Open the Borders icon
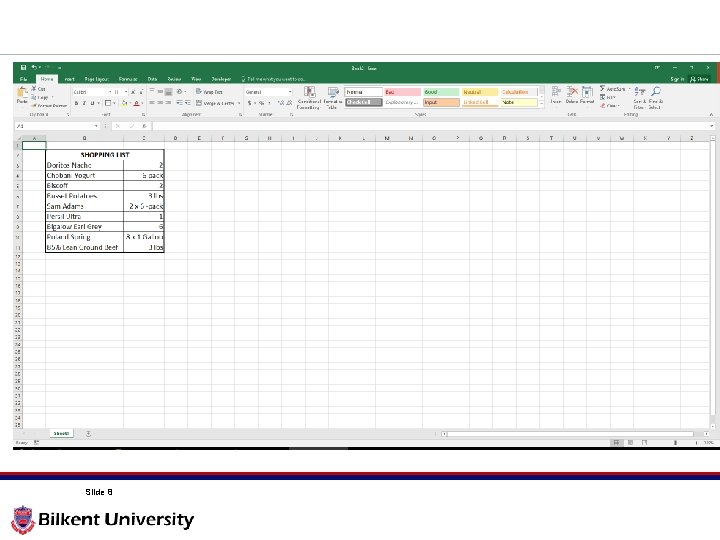 pos(108,103)
